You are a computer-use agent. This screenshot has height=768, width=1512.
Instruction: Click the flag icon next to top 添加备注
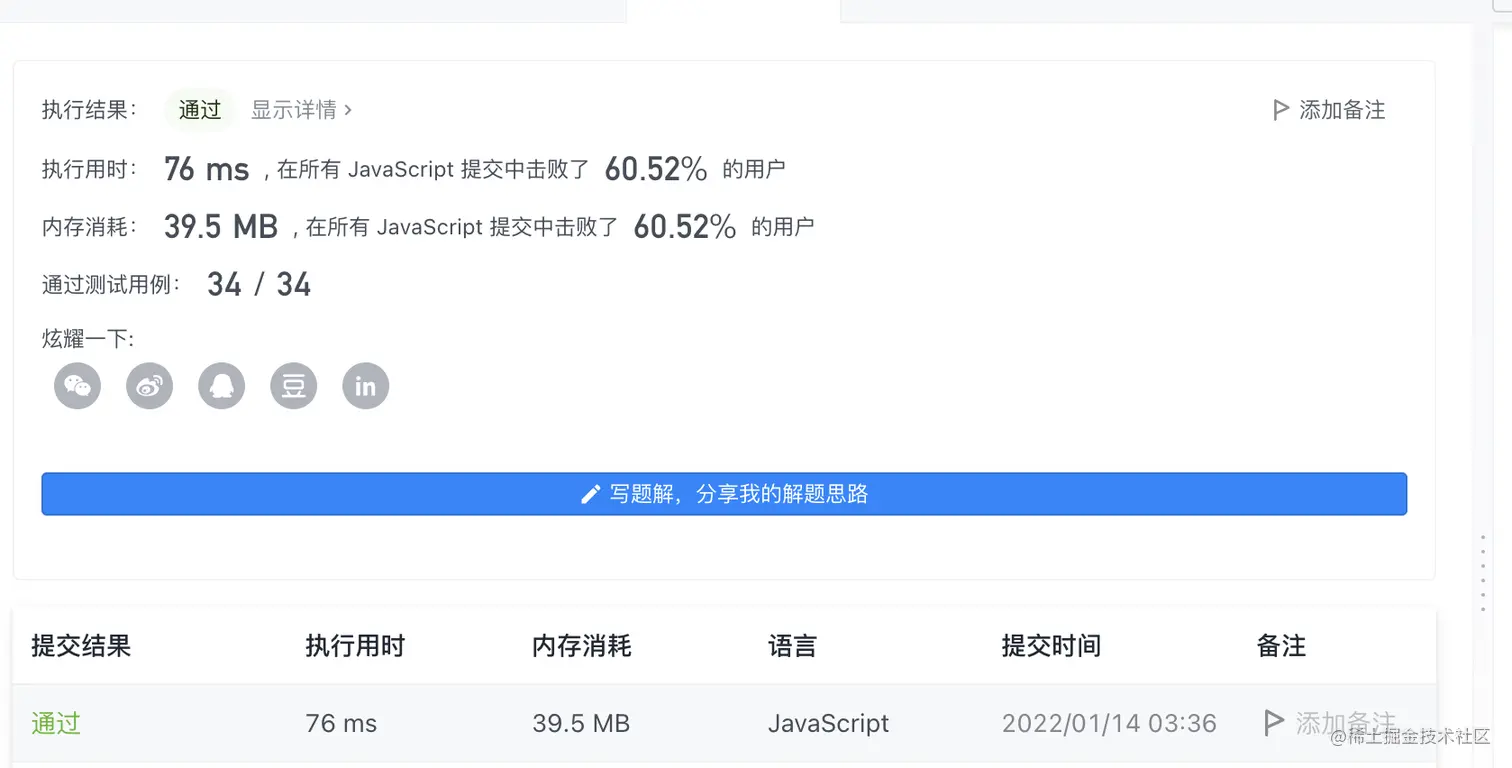click(x=1280, y=110)
